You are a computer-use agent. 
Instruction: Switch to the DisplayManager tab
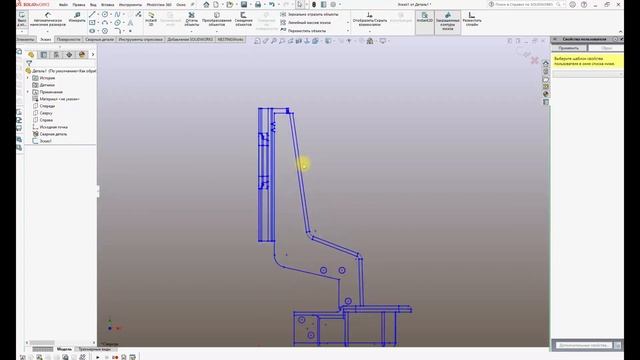tap(82, 54)
